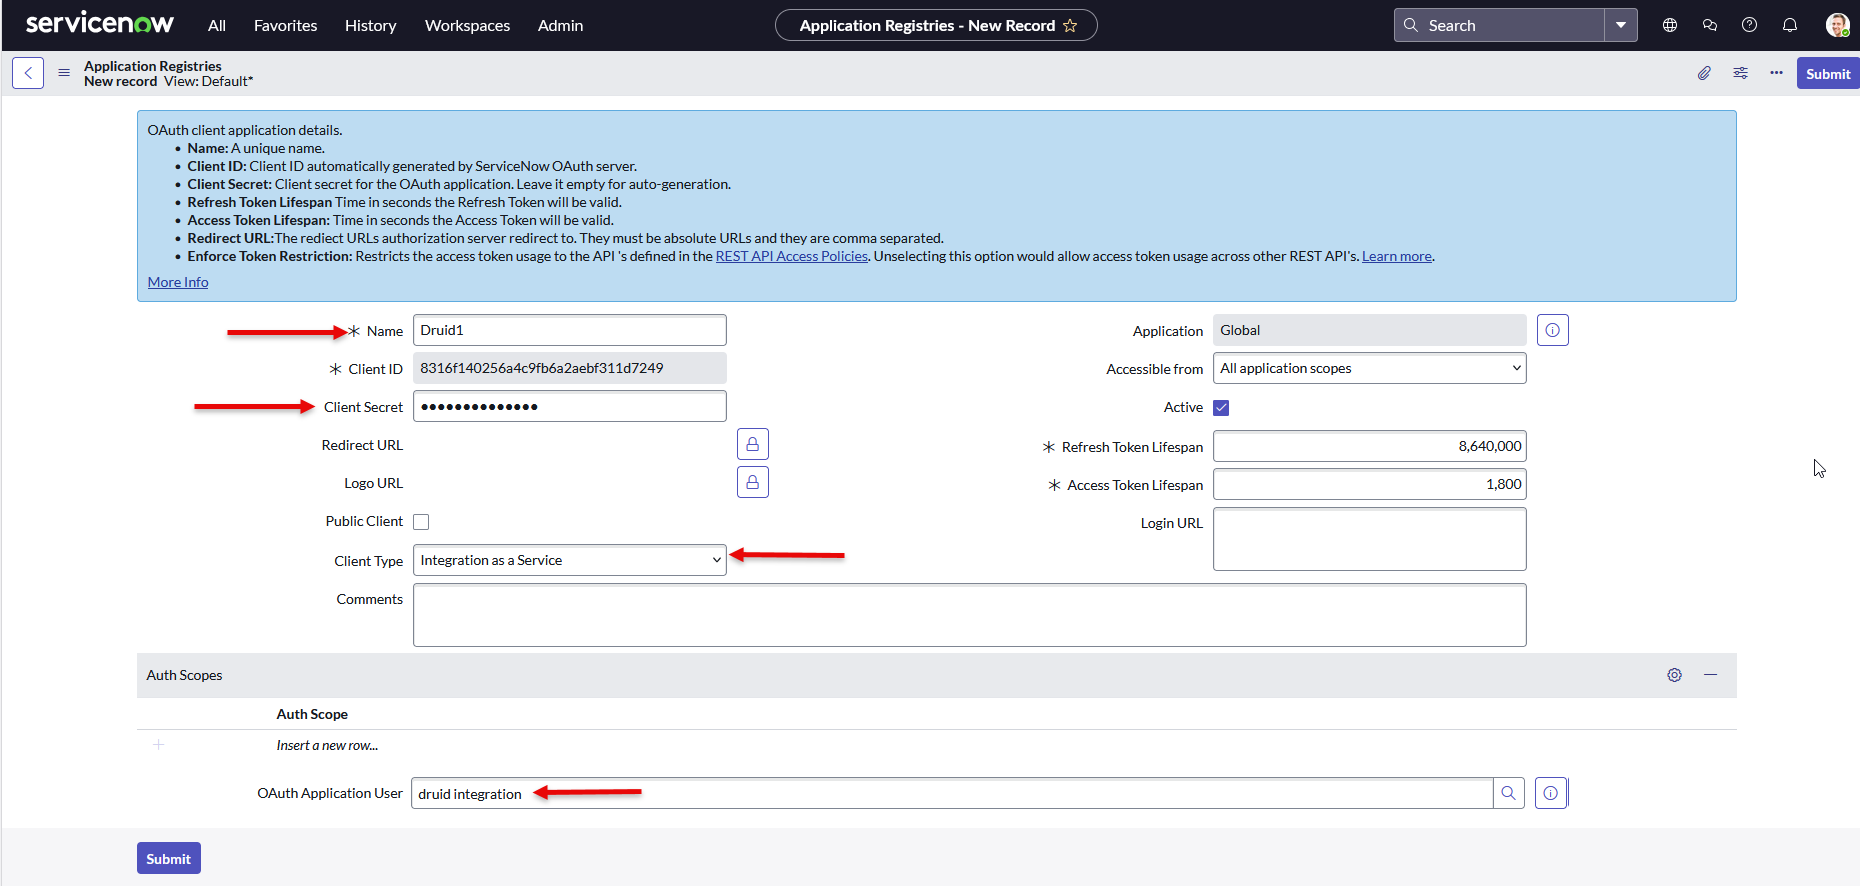The height and width of the screenshot is (886, 1860).
Task: Open the Workspaces menu
Action: [467, 25]
